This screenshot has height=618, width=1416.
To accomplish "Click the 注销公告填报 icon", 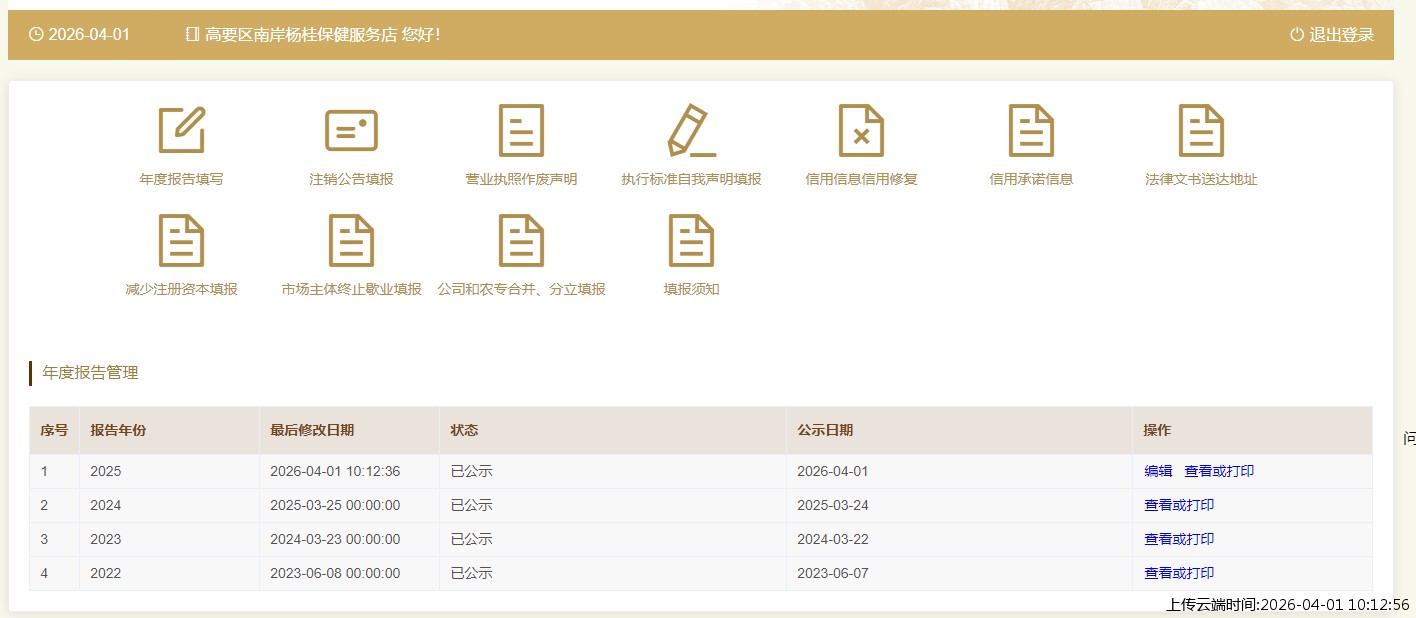I will pyautogui.click(x=351, y=131).
